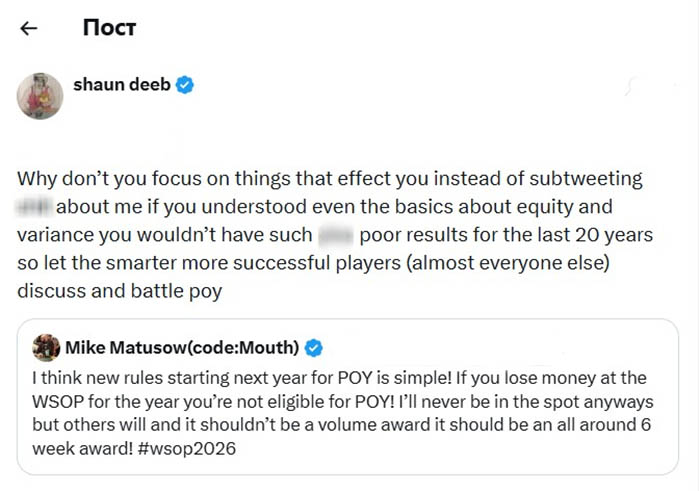The width and height of the screenshot is (700, 491).
Task: Go back using the left arrow
Action: coord(29,29)
